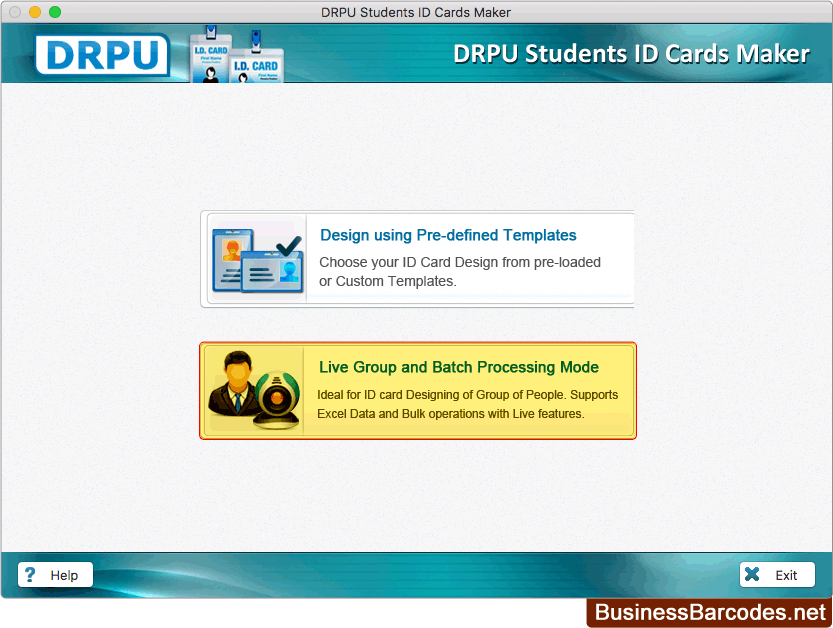Click the ID cards icon for Pre-defined Templates
833x628 pixels.
258,260
